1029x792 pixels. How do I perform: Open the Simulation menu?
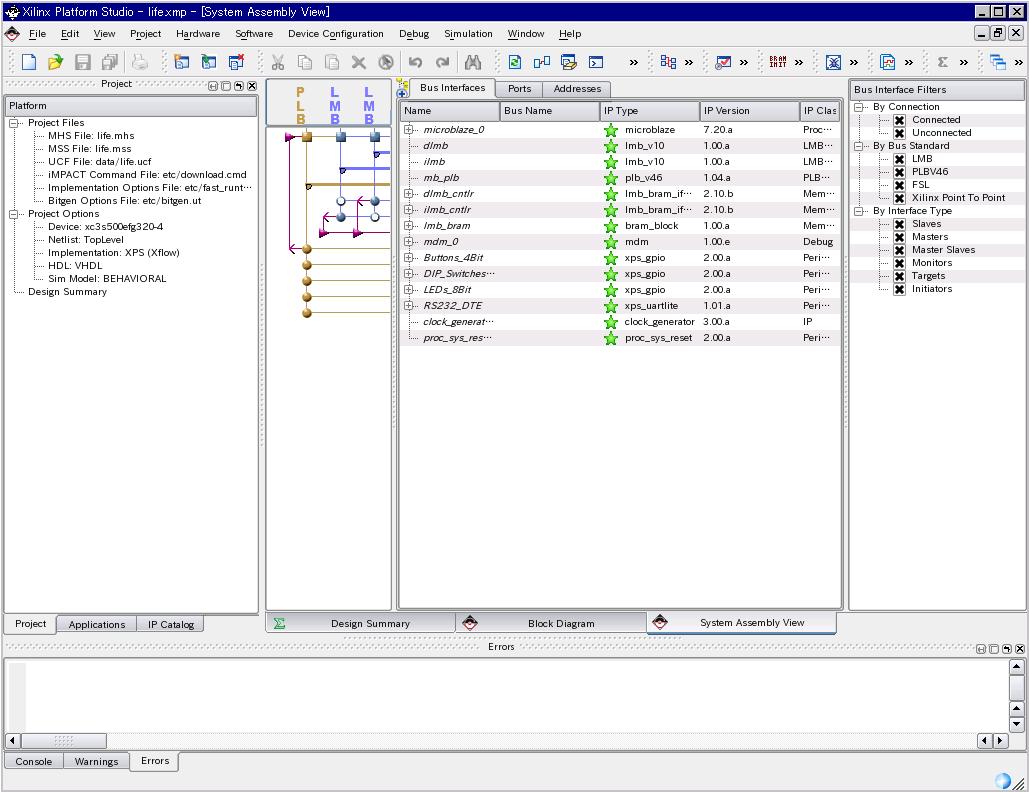[x=468, y=33]
